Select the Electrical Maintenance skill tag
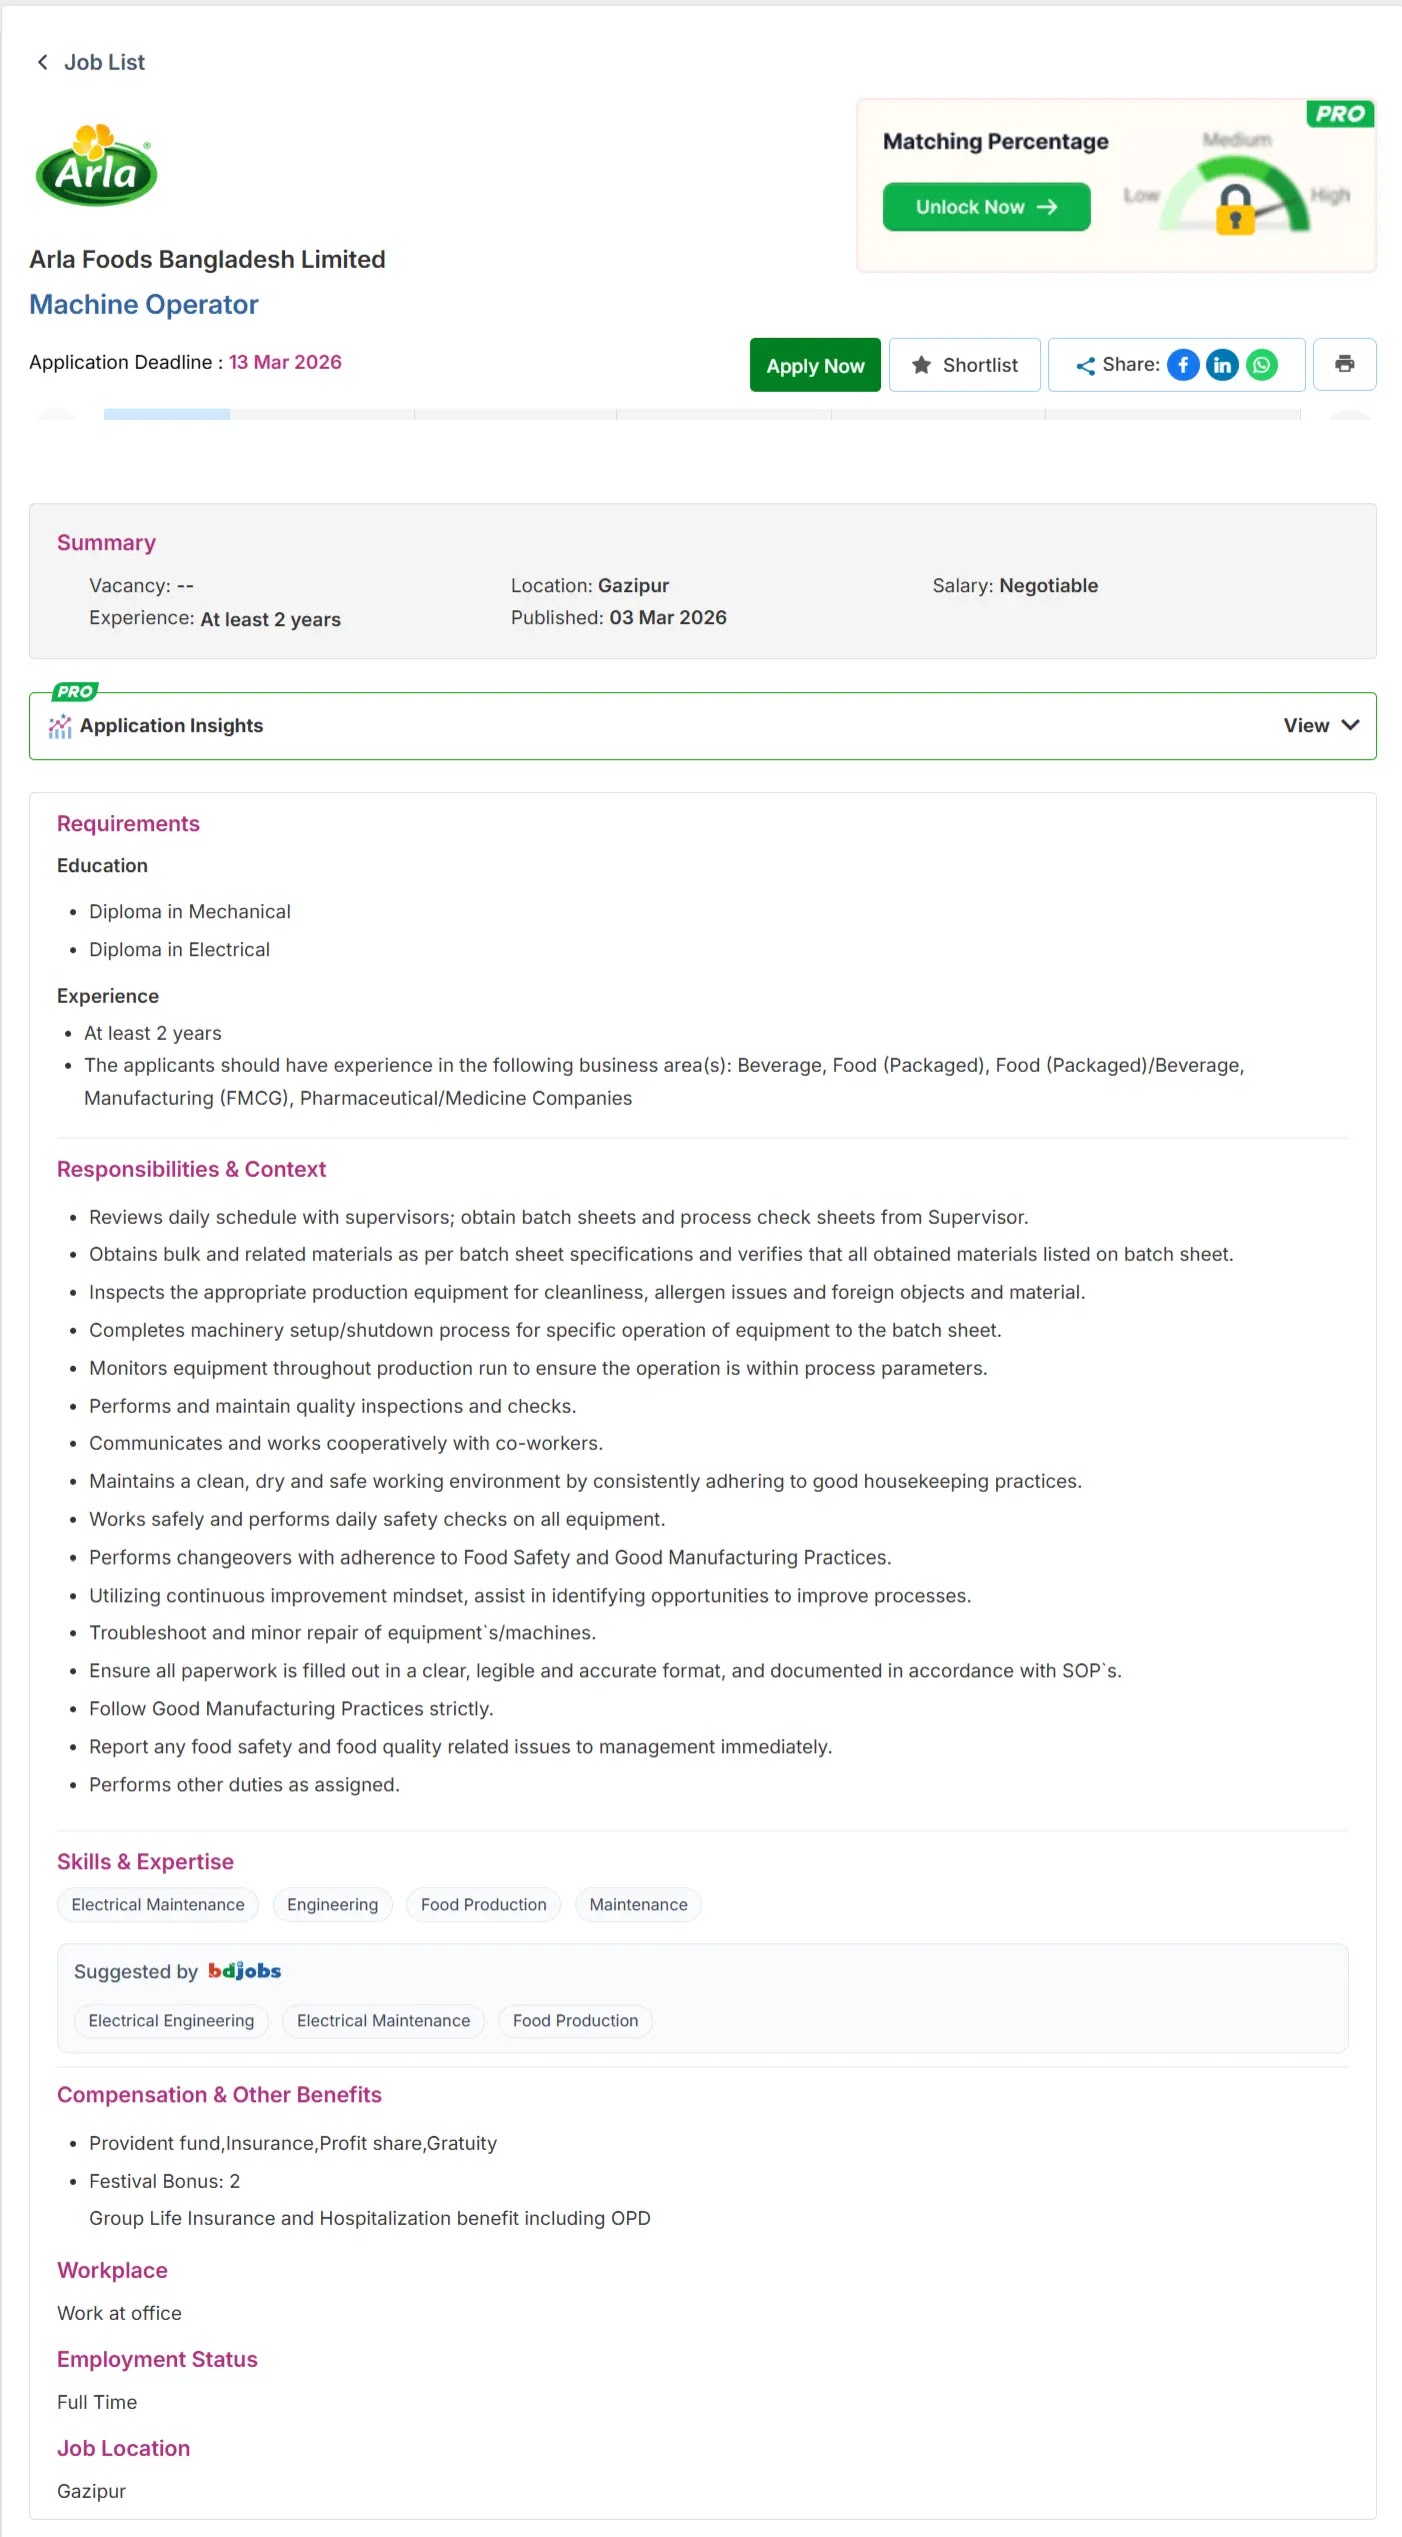 click(158, 1905)
